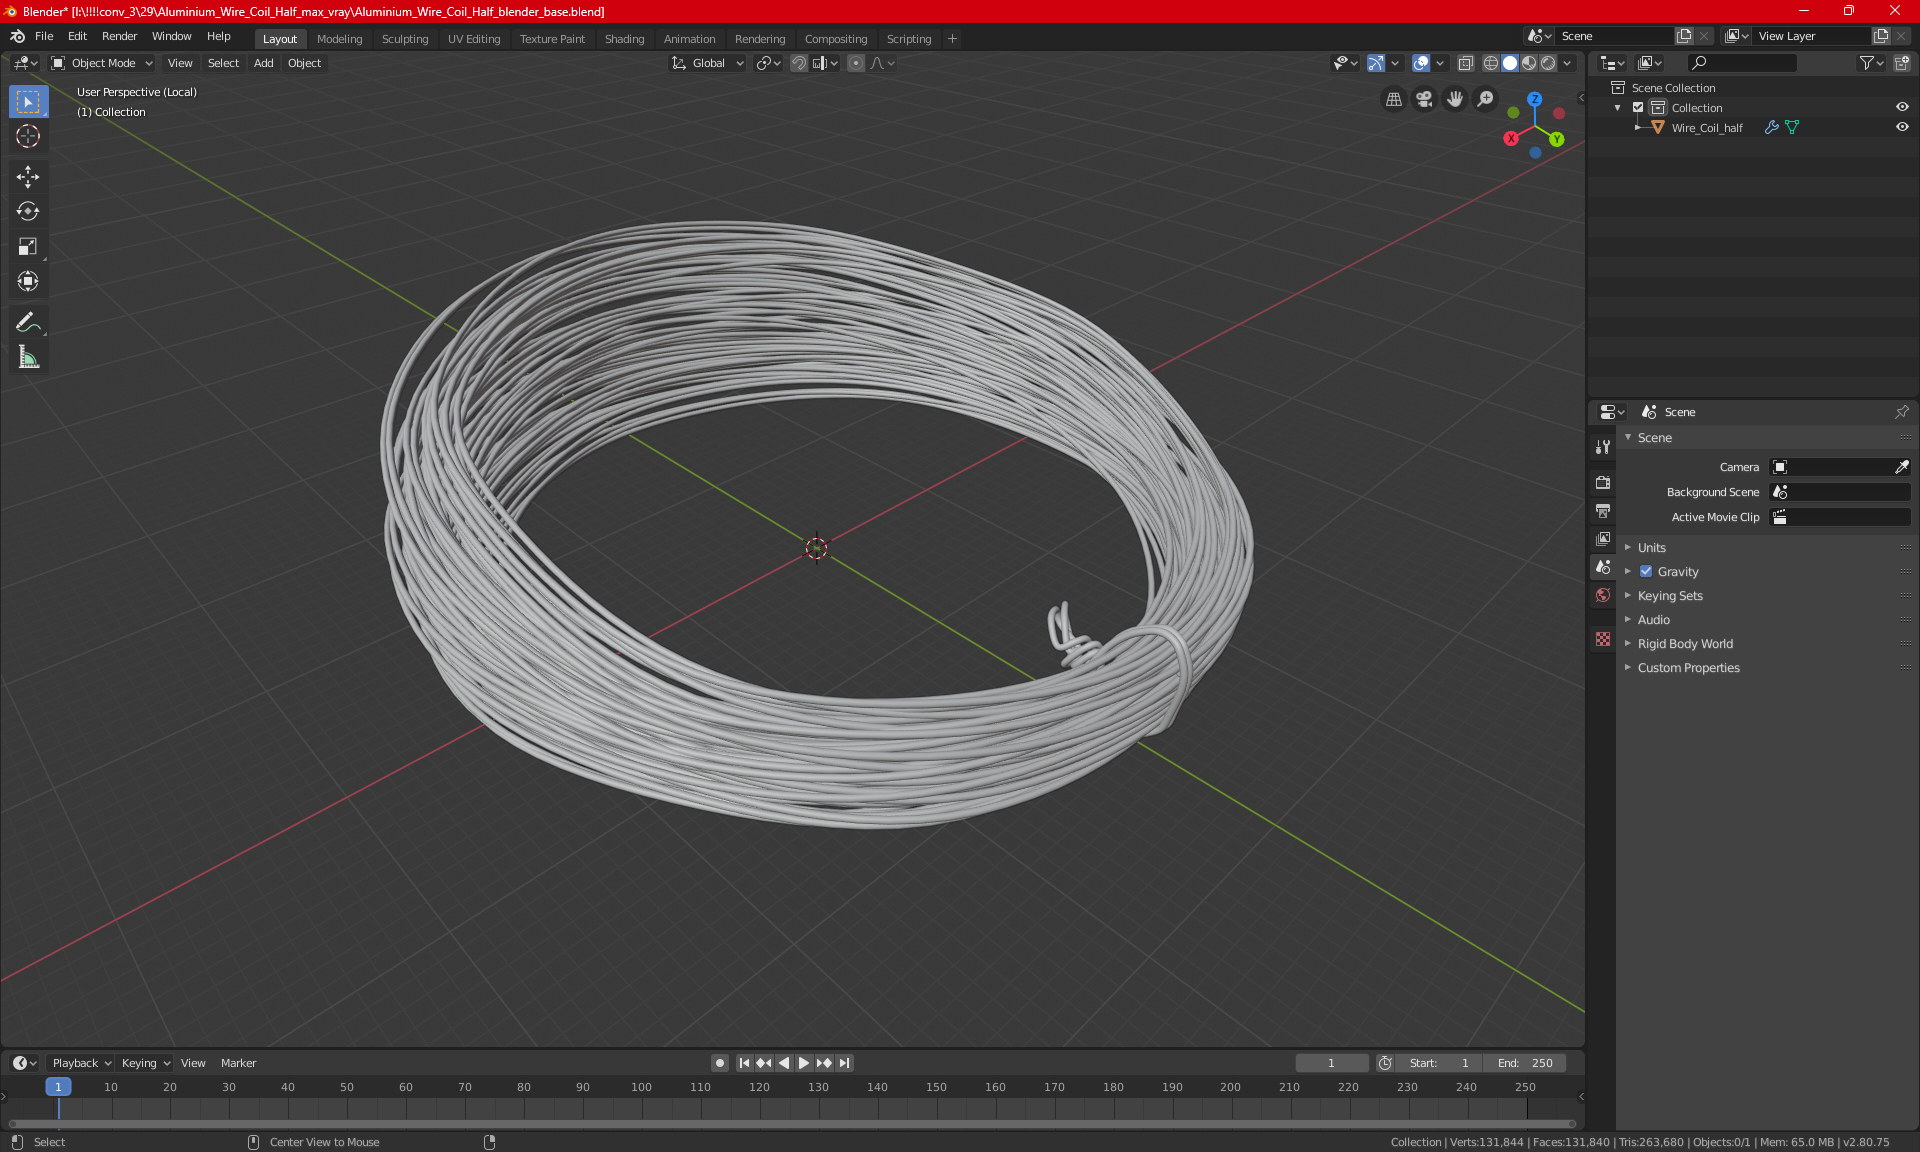This screenshot has height=1152, width=1920.
Task: Open the Render properties tab icon
Action: 1603,482
